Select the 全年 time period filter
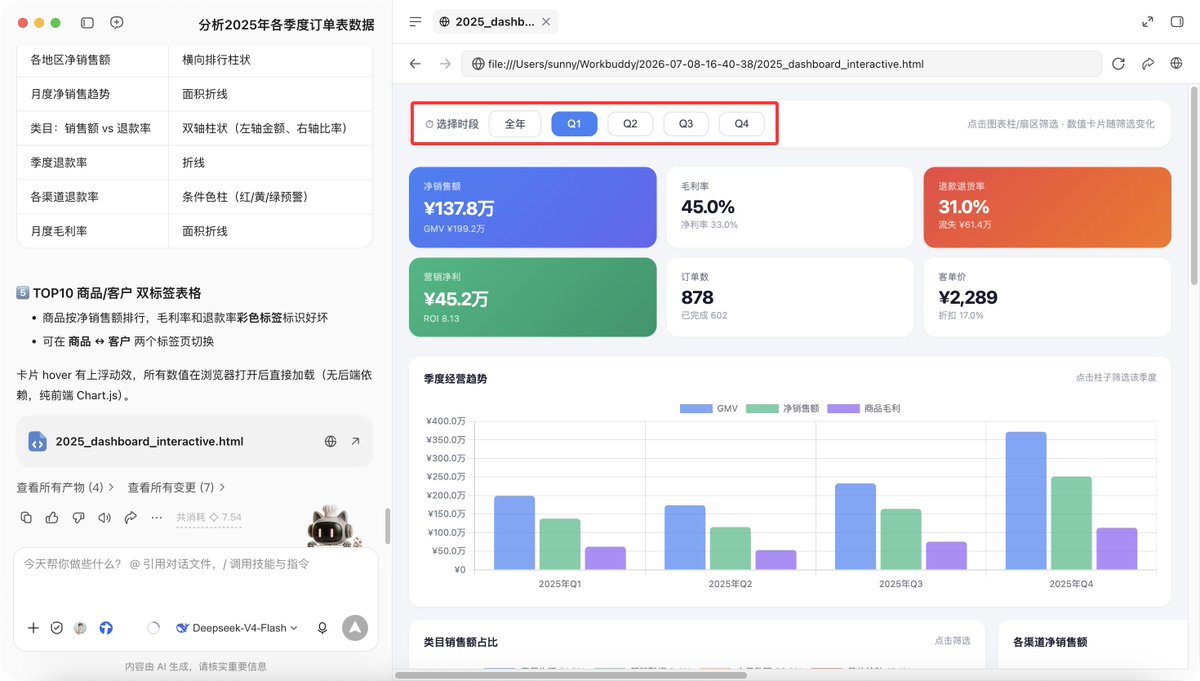 click(x=515, y=124)
